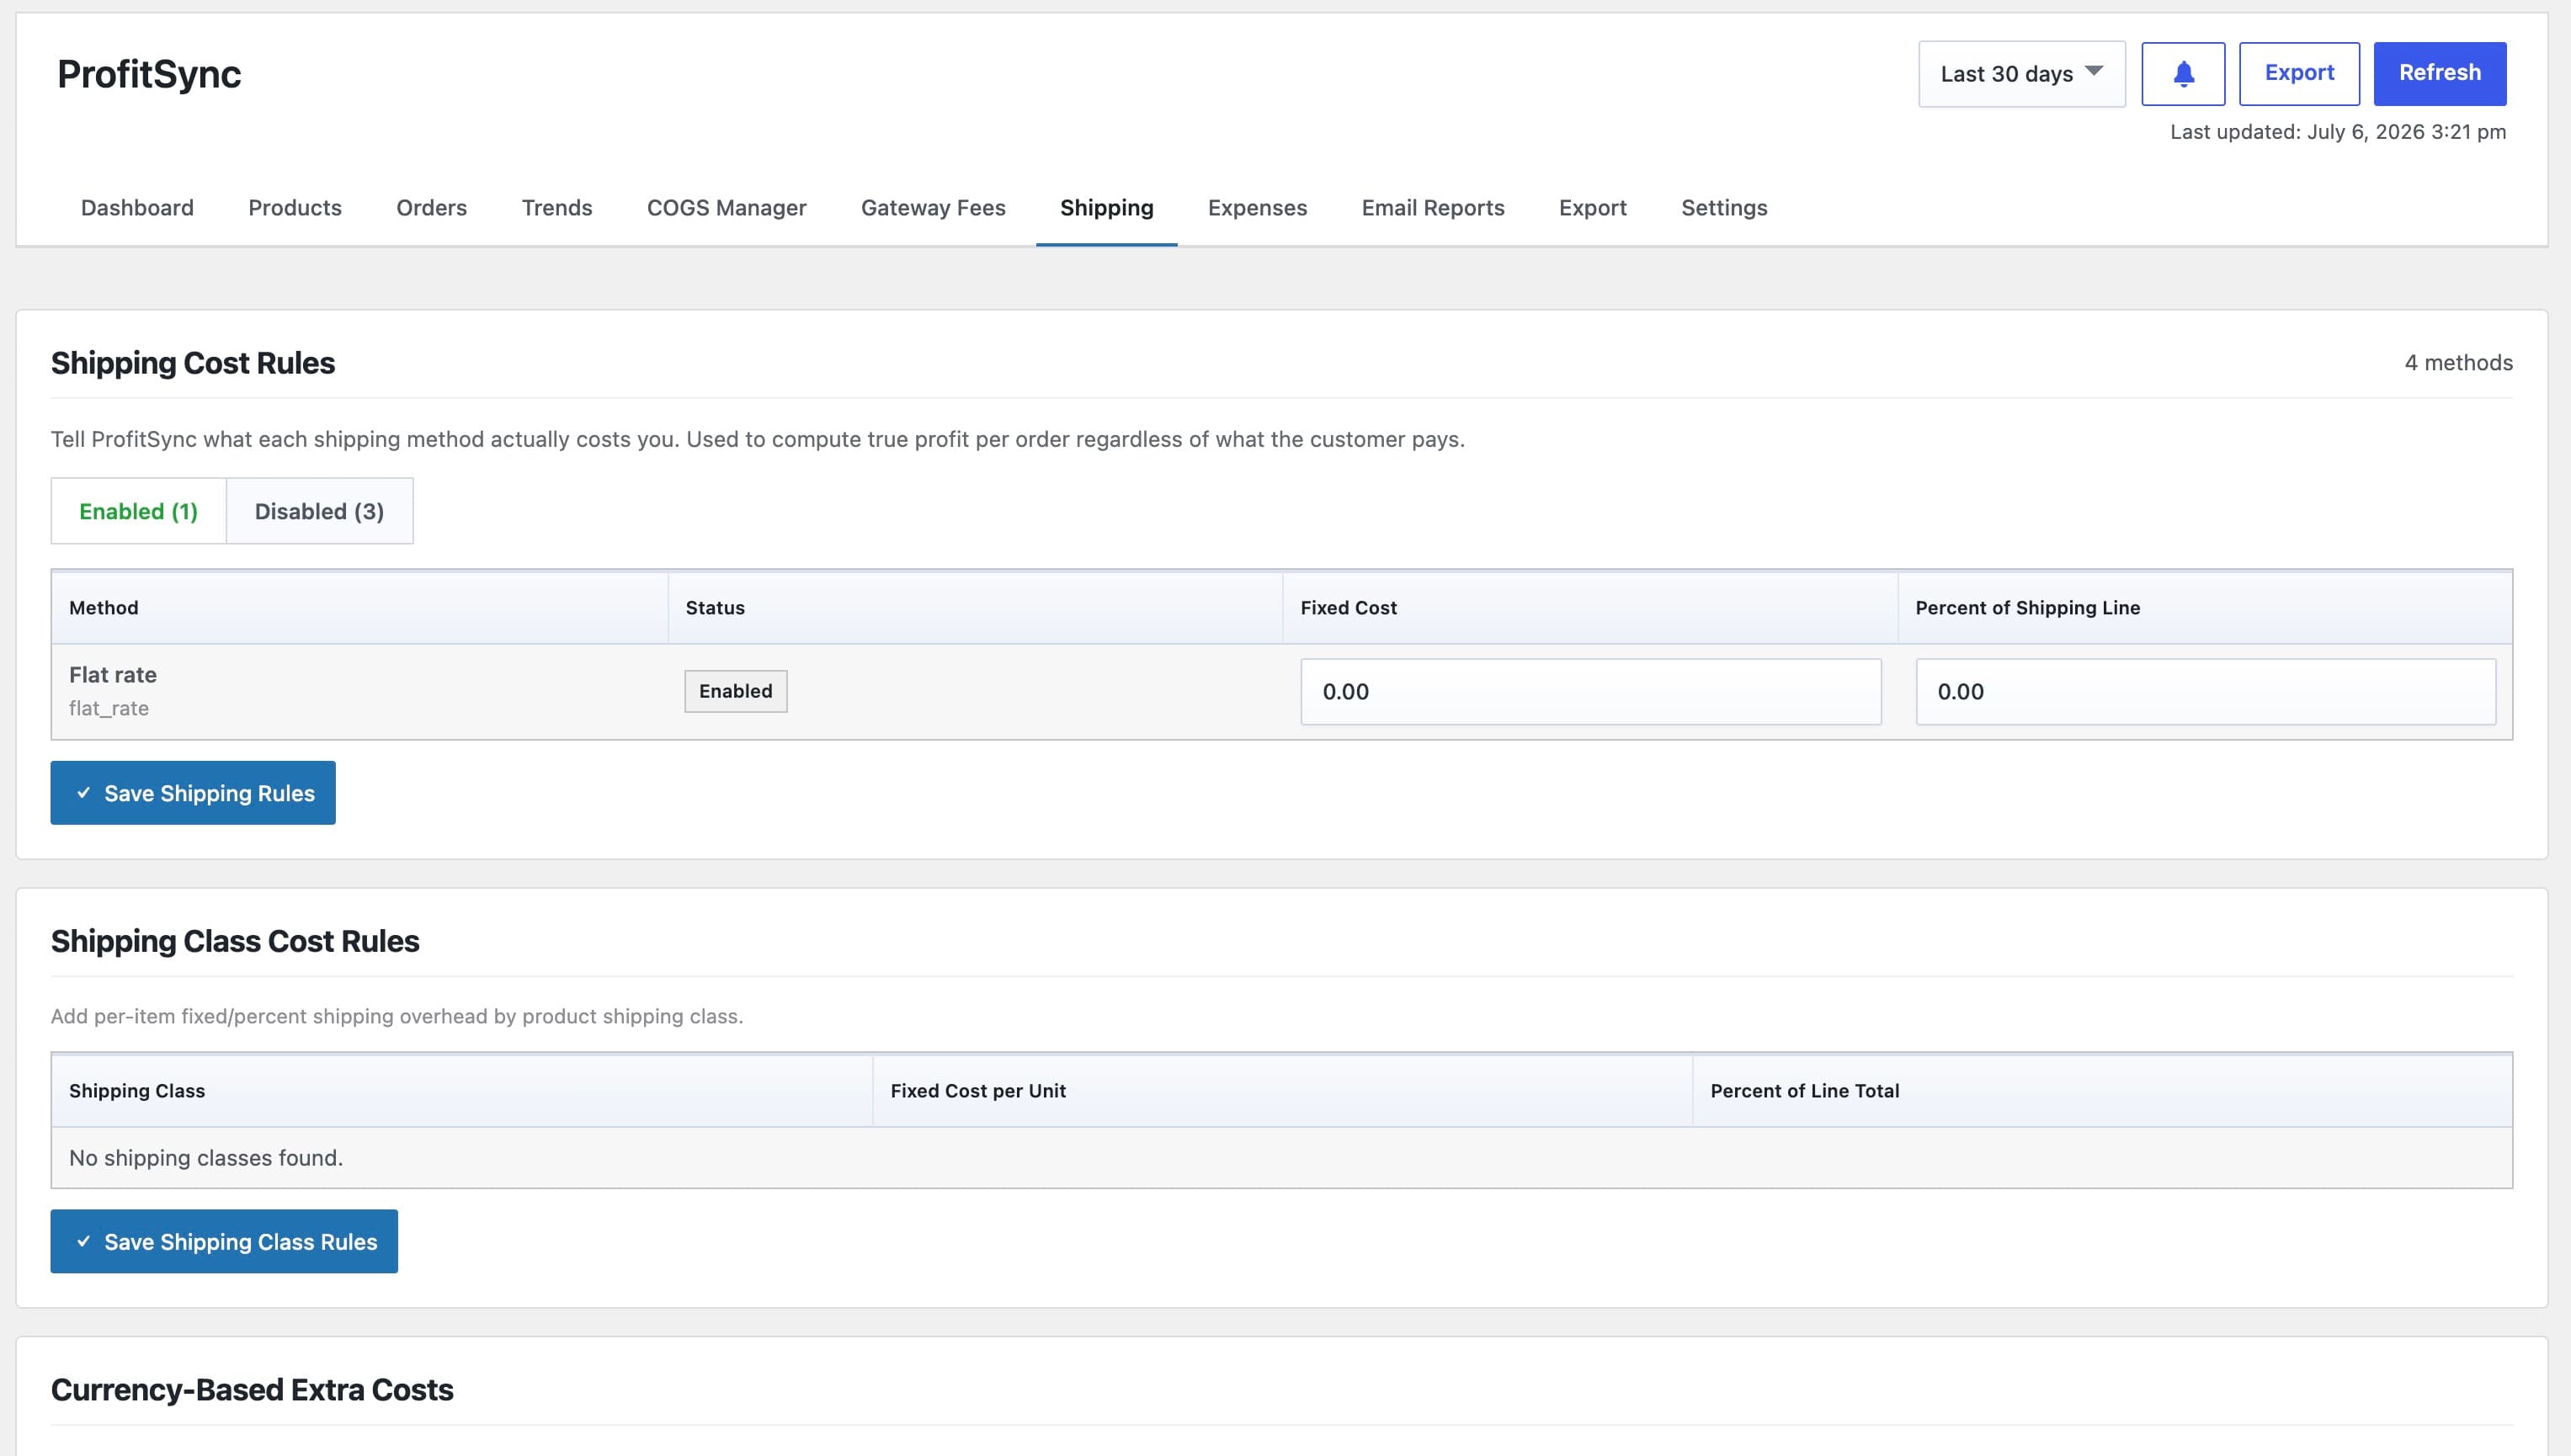2571x1456 pixels.
Task: Click Save Shipping Rules button
Action: [x=193, y=793]
